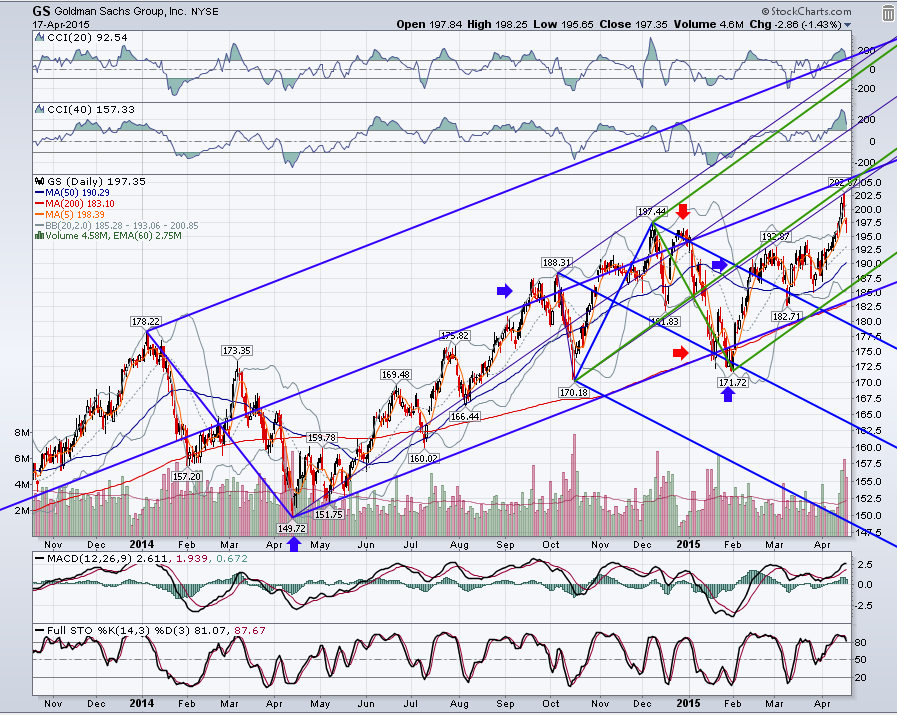Click the 'Open 197.84' value in the header
Image resolution: width=897 pixels, height=715 pixels.
429,25
